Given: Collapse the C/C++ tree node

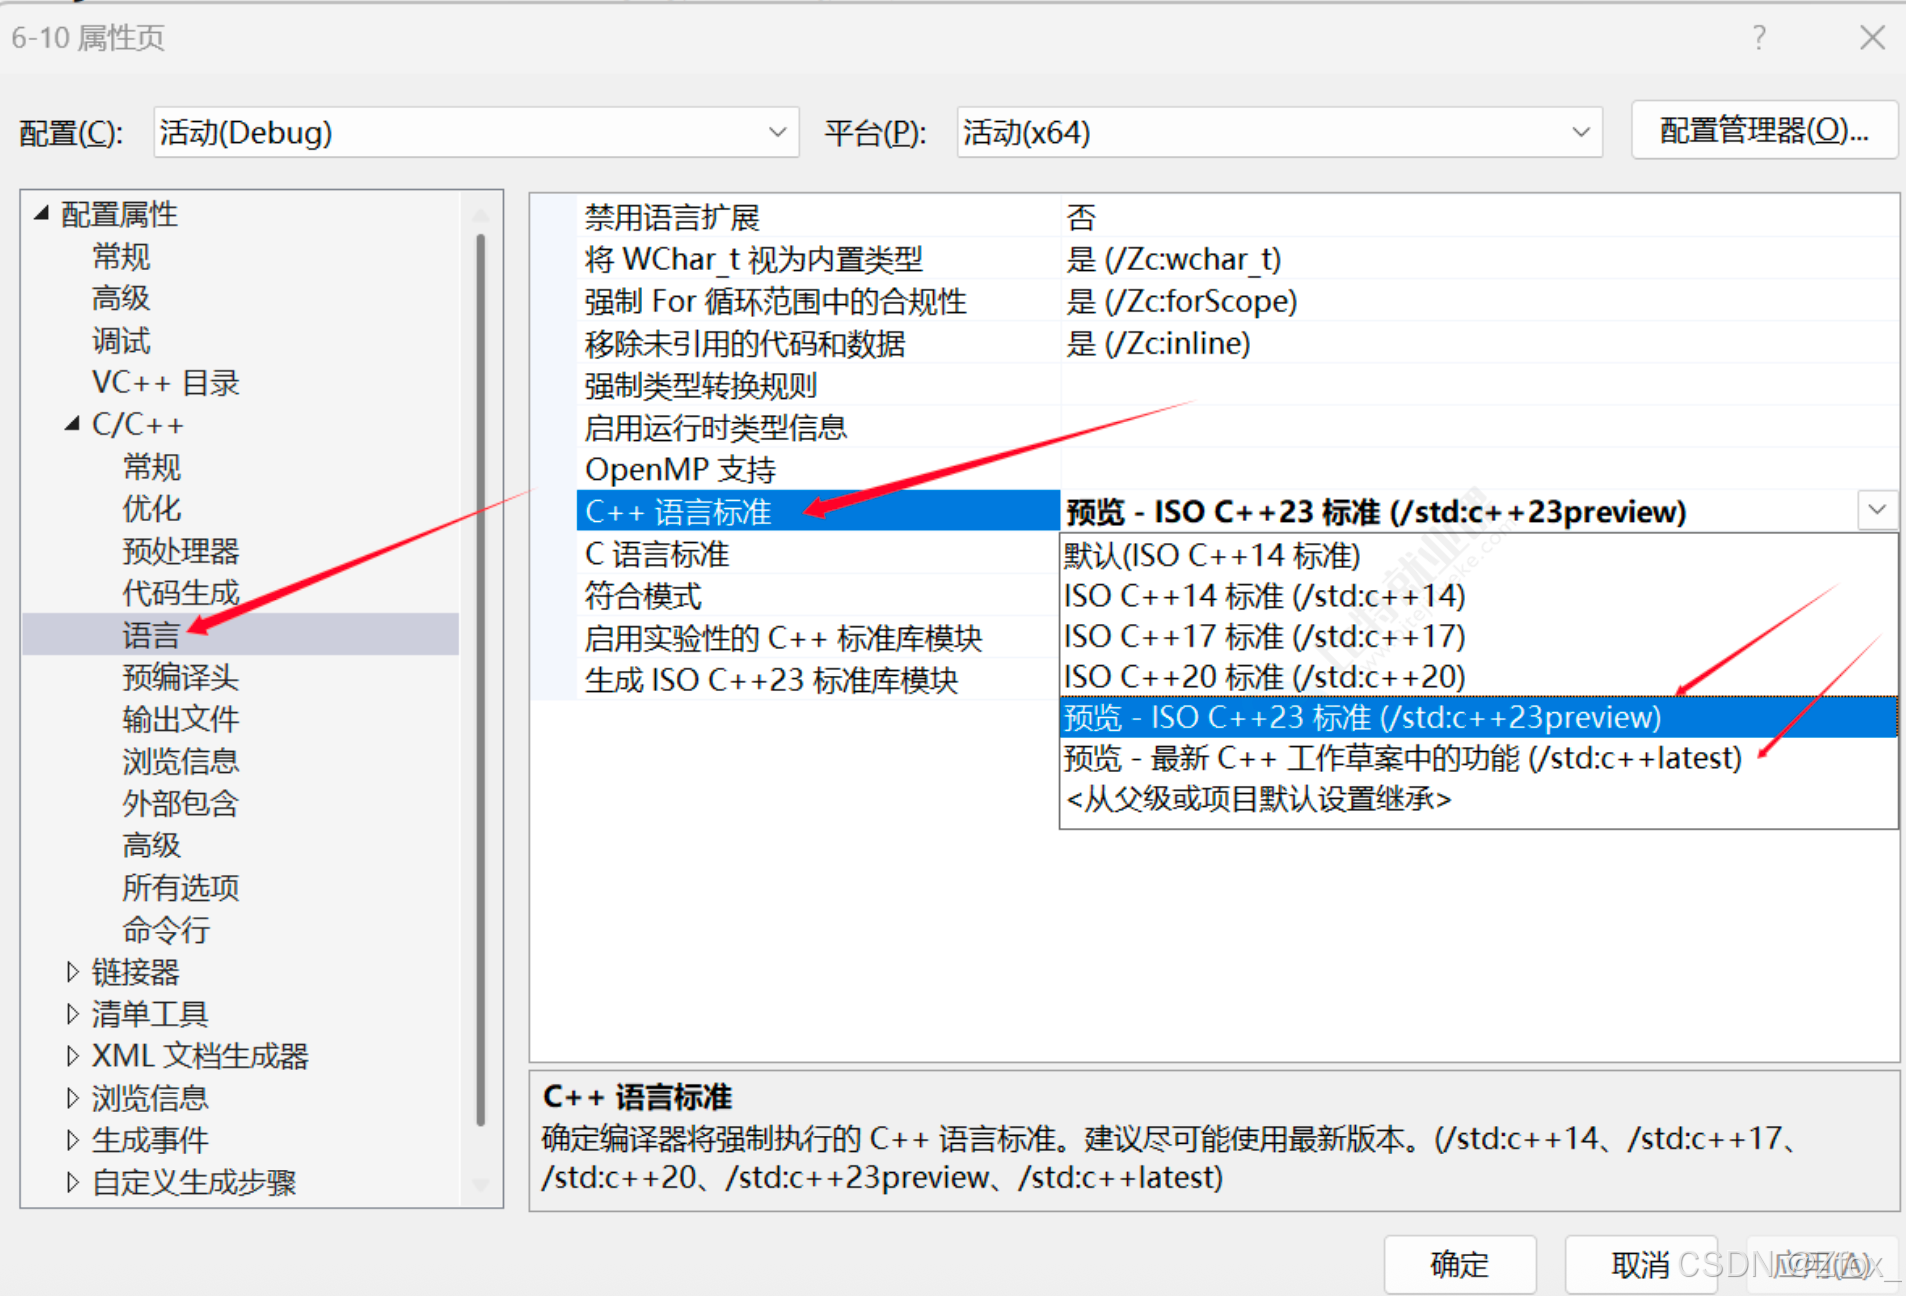Looking at the screenshot, I should click(x=72, y=424).
